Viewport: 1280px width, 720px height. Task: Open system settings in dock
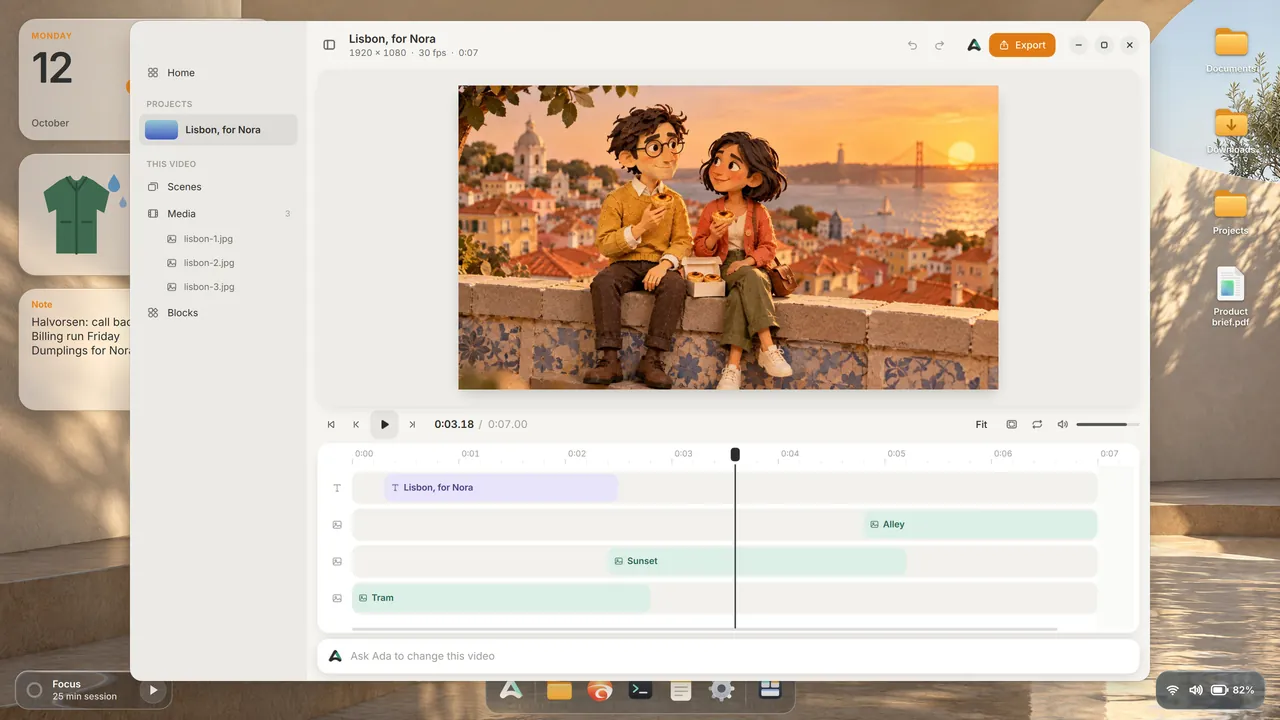(722, 690)
